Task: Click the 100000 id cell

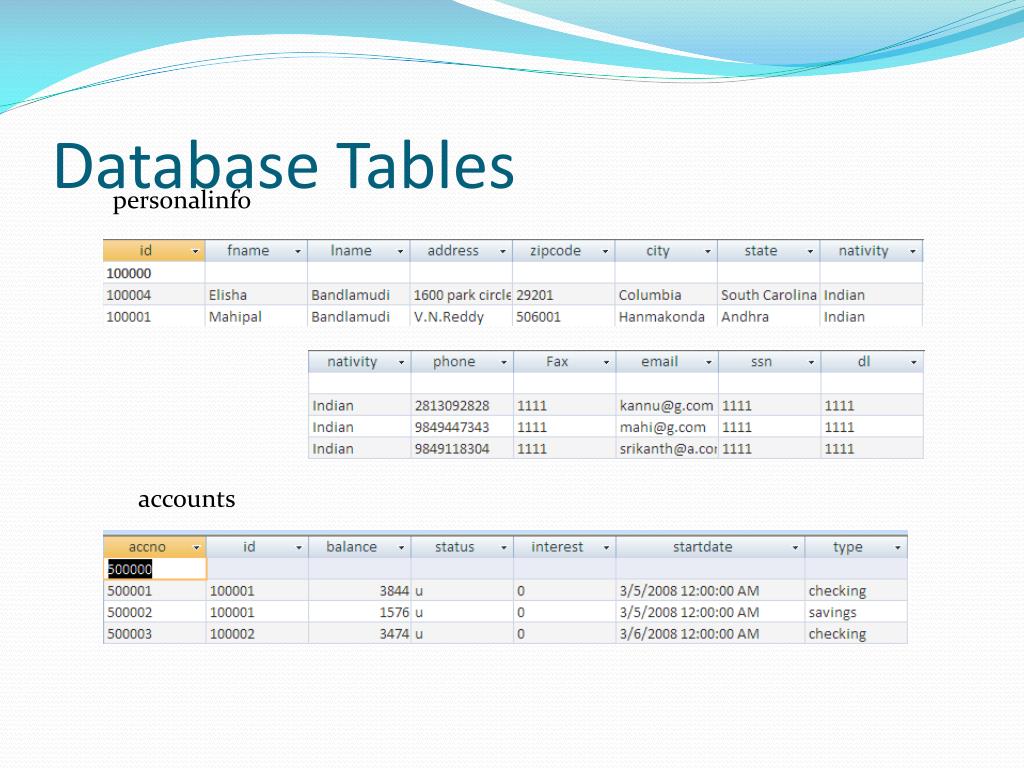Action: [x=154, y=273]
